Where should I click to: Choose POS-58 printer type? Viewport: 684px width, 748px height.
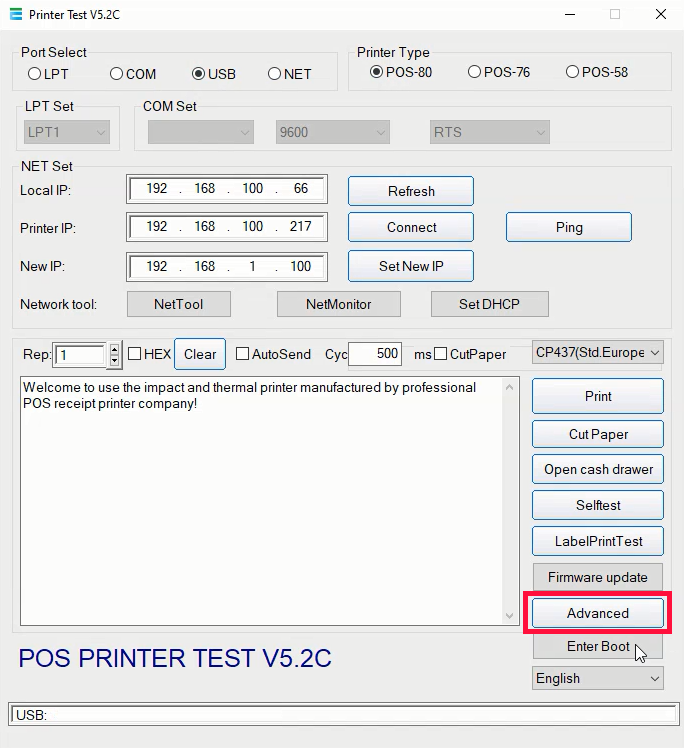tap(573, 72)
